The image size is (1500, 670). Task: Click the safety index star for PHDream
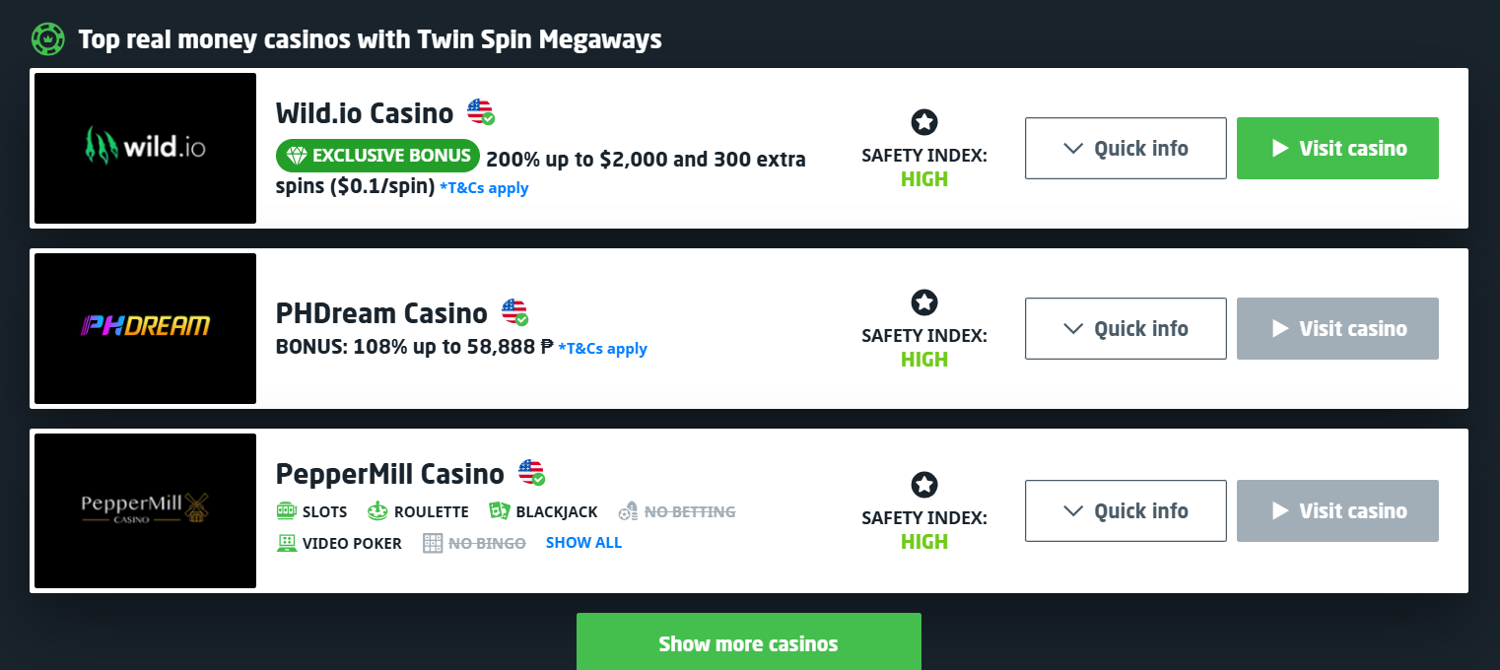tap(924, 302)
